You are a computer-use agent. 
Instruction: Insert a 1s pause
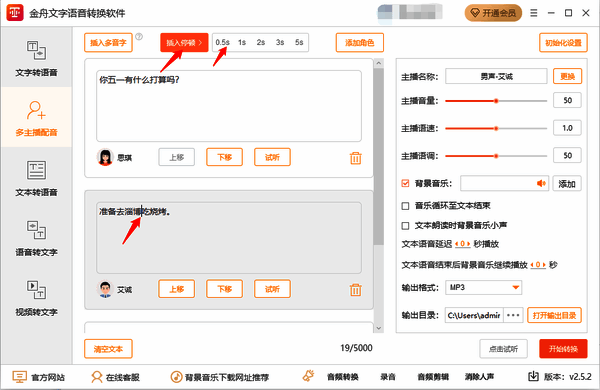point(242,42)
